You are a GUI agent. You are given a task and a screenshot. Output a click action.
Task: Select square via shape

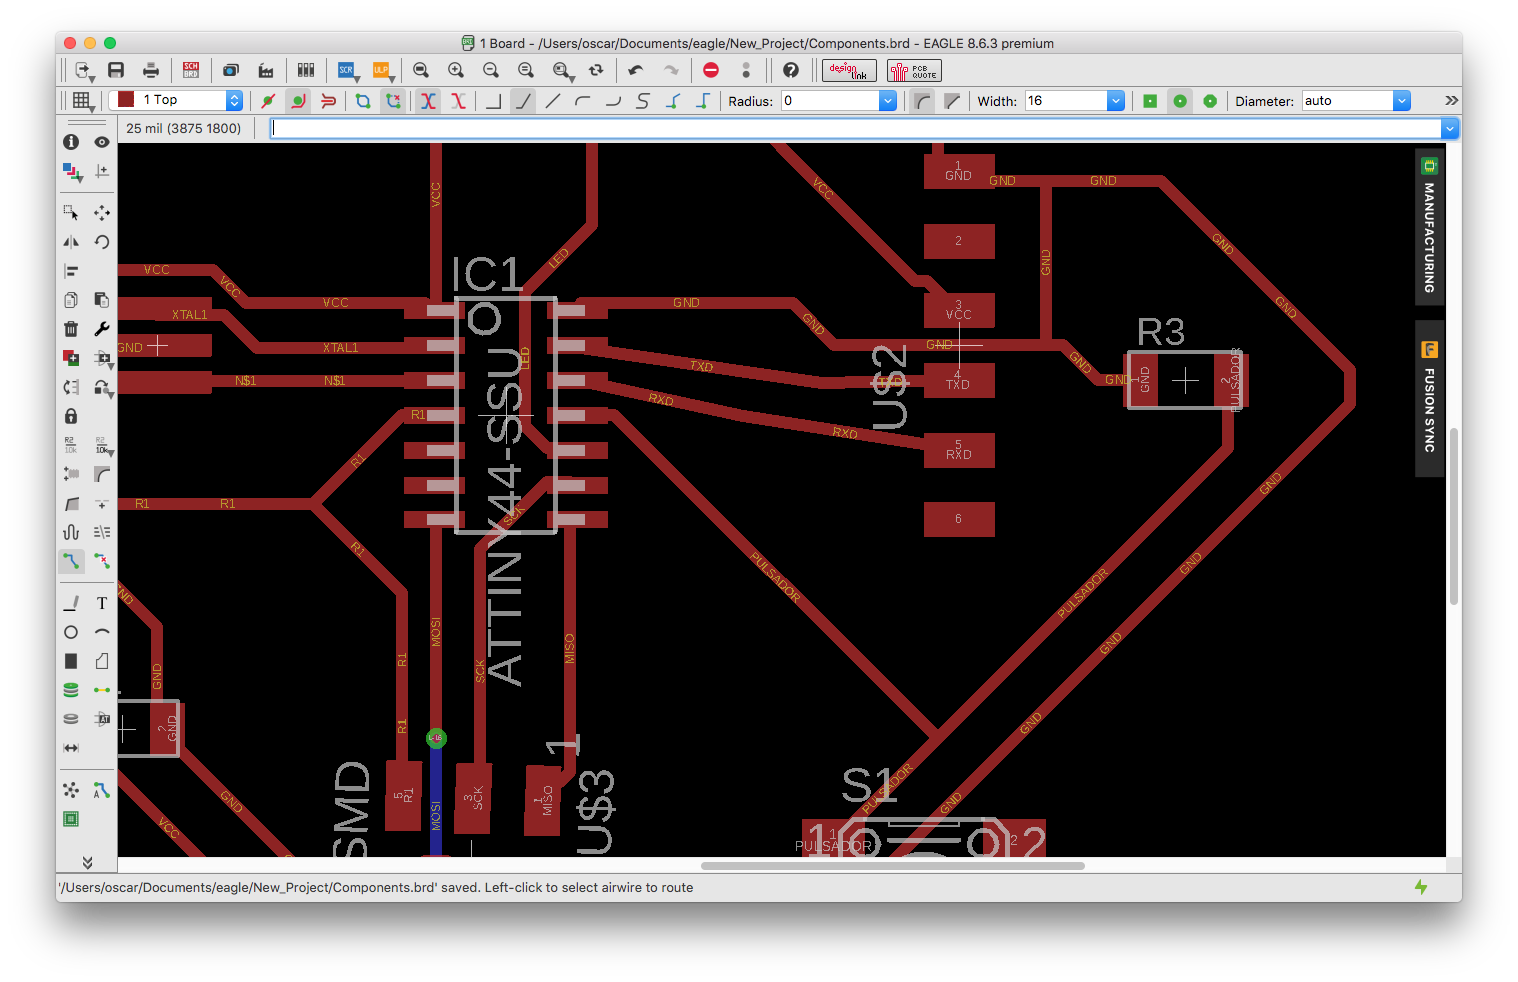pos(1150,101)
